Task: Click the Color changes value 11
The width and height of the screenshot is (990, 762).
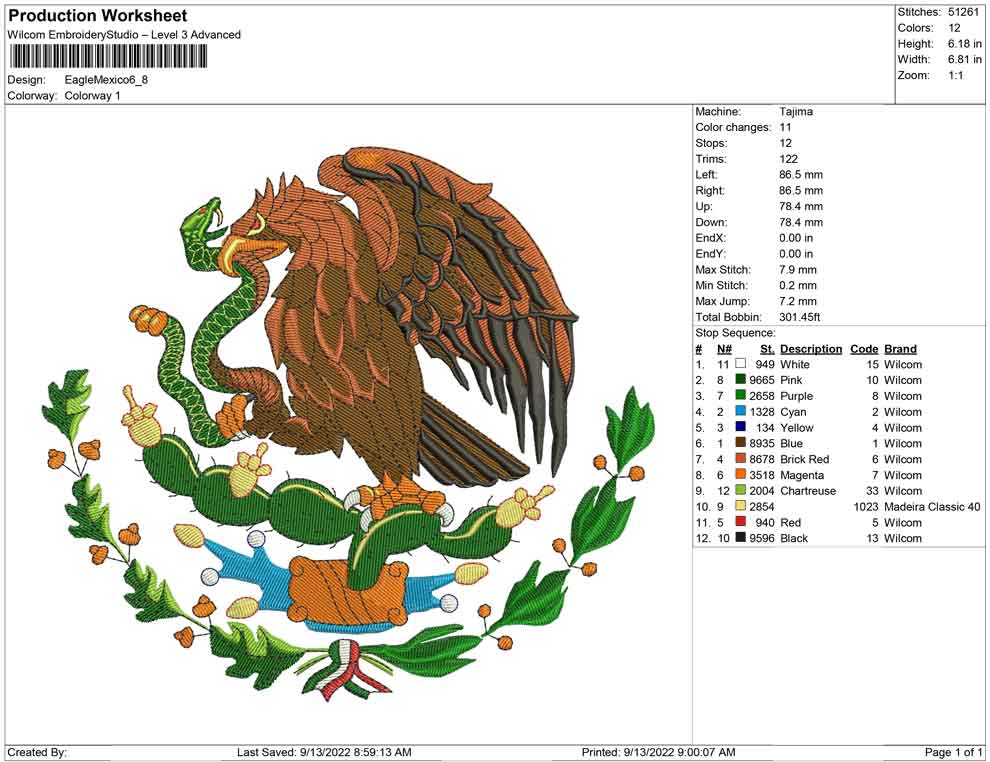Action: point(785,127)
